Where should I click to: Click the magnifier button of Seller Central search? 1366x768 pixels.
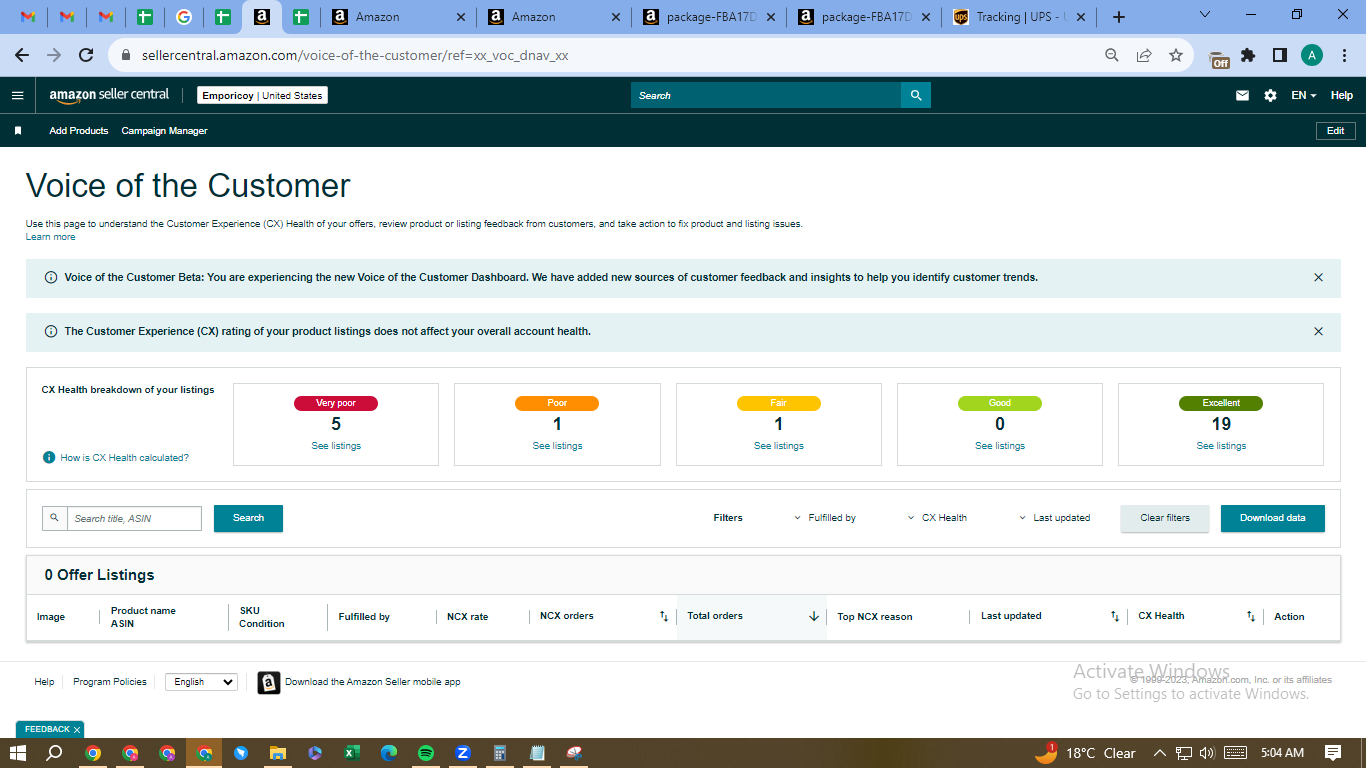(916, 95)
